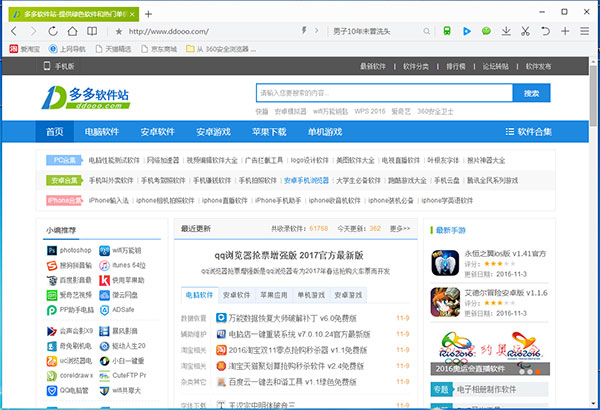The image size is (600, 410).
Task: Open the Rio 2016 Olympics banner
Action: [490, 352]
